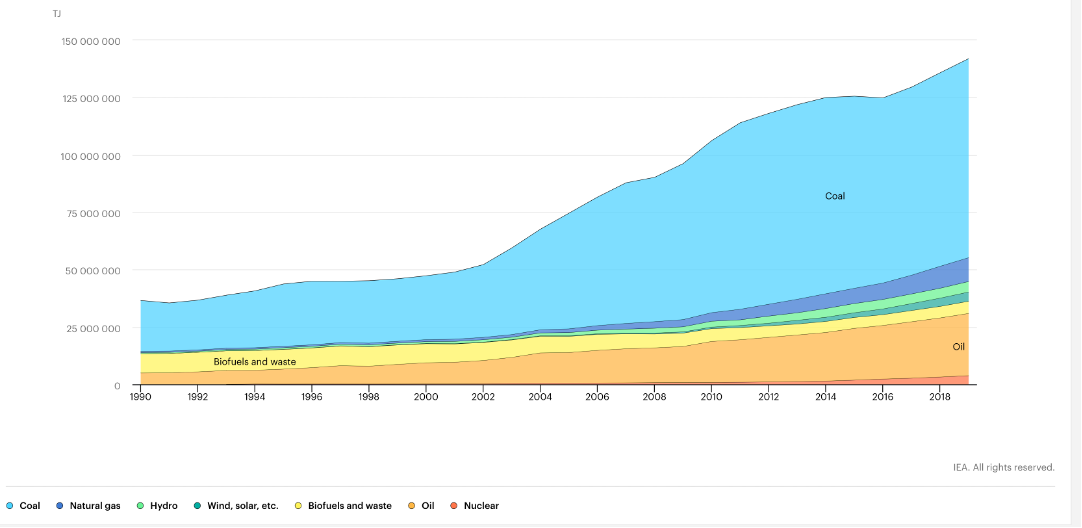Click Biofuels and waste label on chart
This screenshot has width=1082, height=528.
(254, 361)
